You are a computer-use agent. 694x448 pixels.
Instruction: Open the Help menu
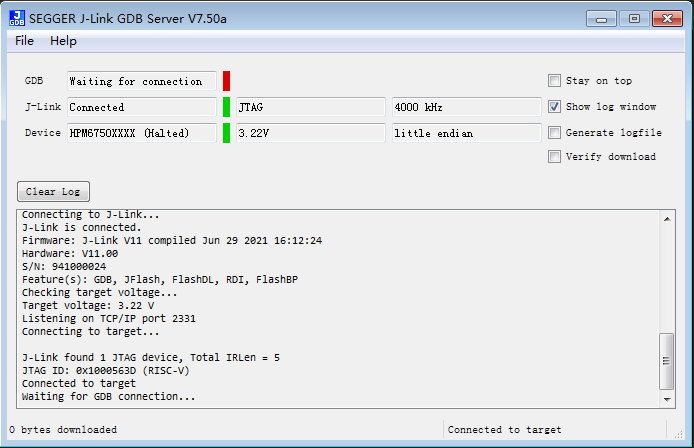pyautogui.click(x=63, y=41)
